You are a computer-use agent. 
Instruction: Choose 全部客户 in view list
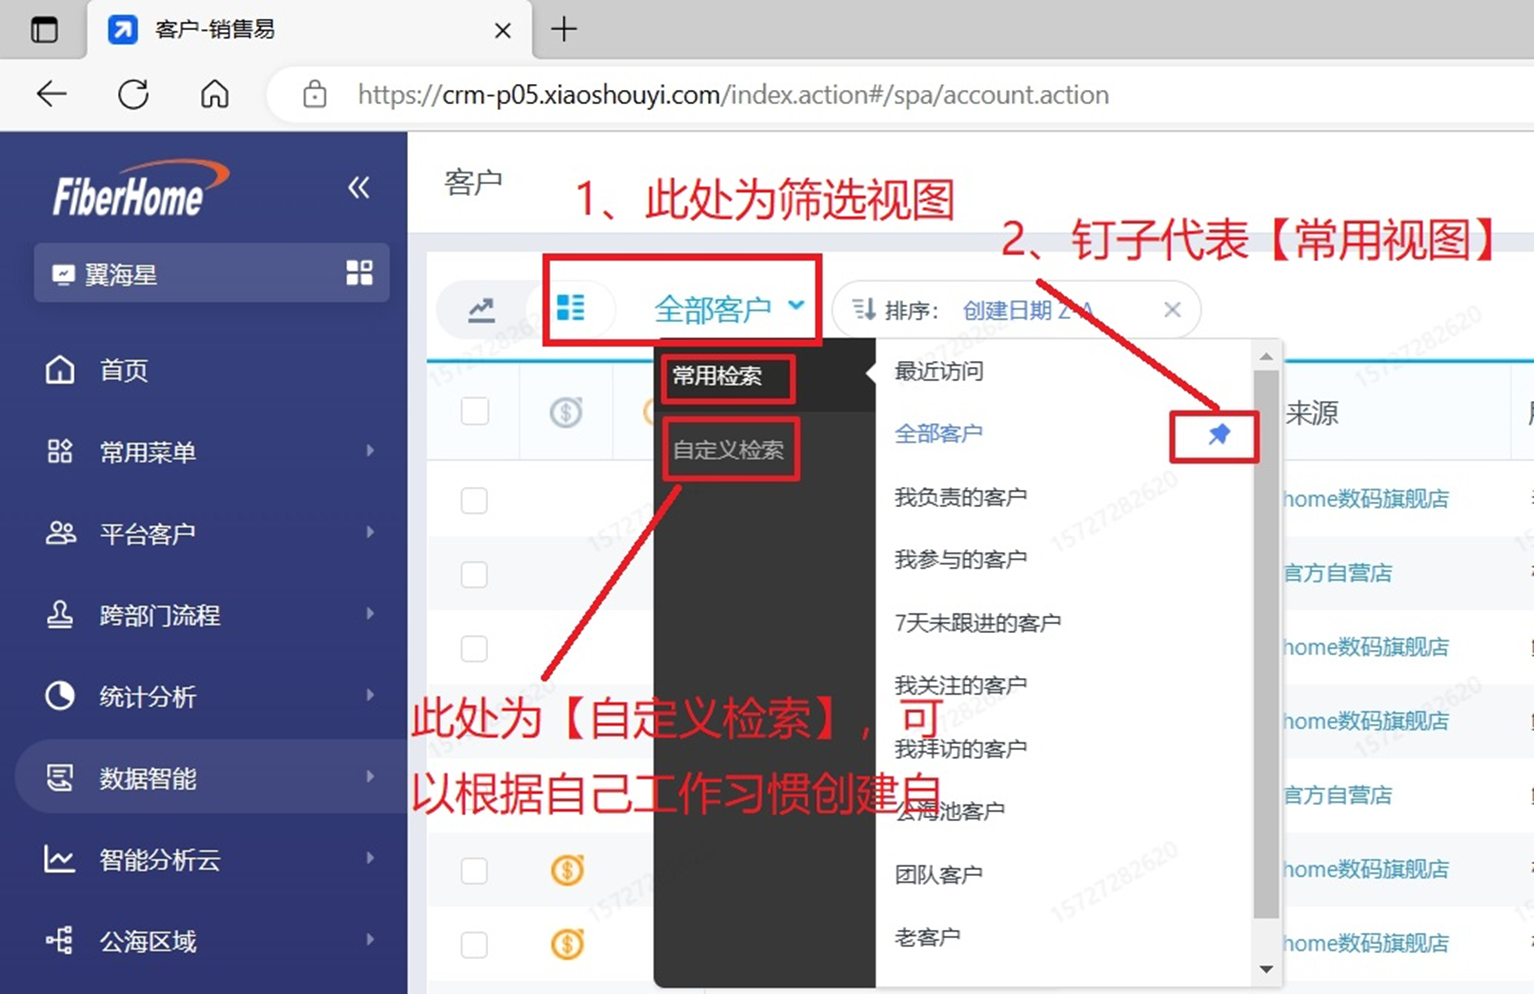click(938, 434)
